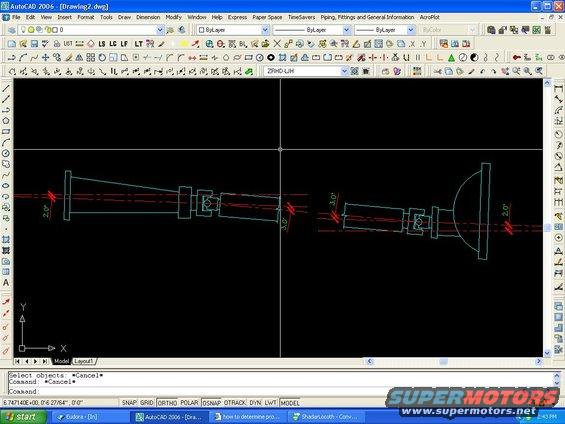Viewport: 565px width, 424px height.
Task: Click the green triangle toolbar icon
Action: coord(451,57)
